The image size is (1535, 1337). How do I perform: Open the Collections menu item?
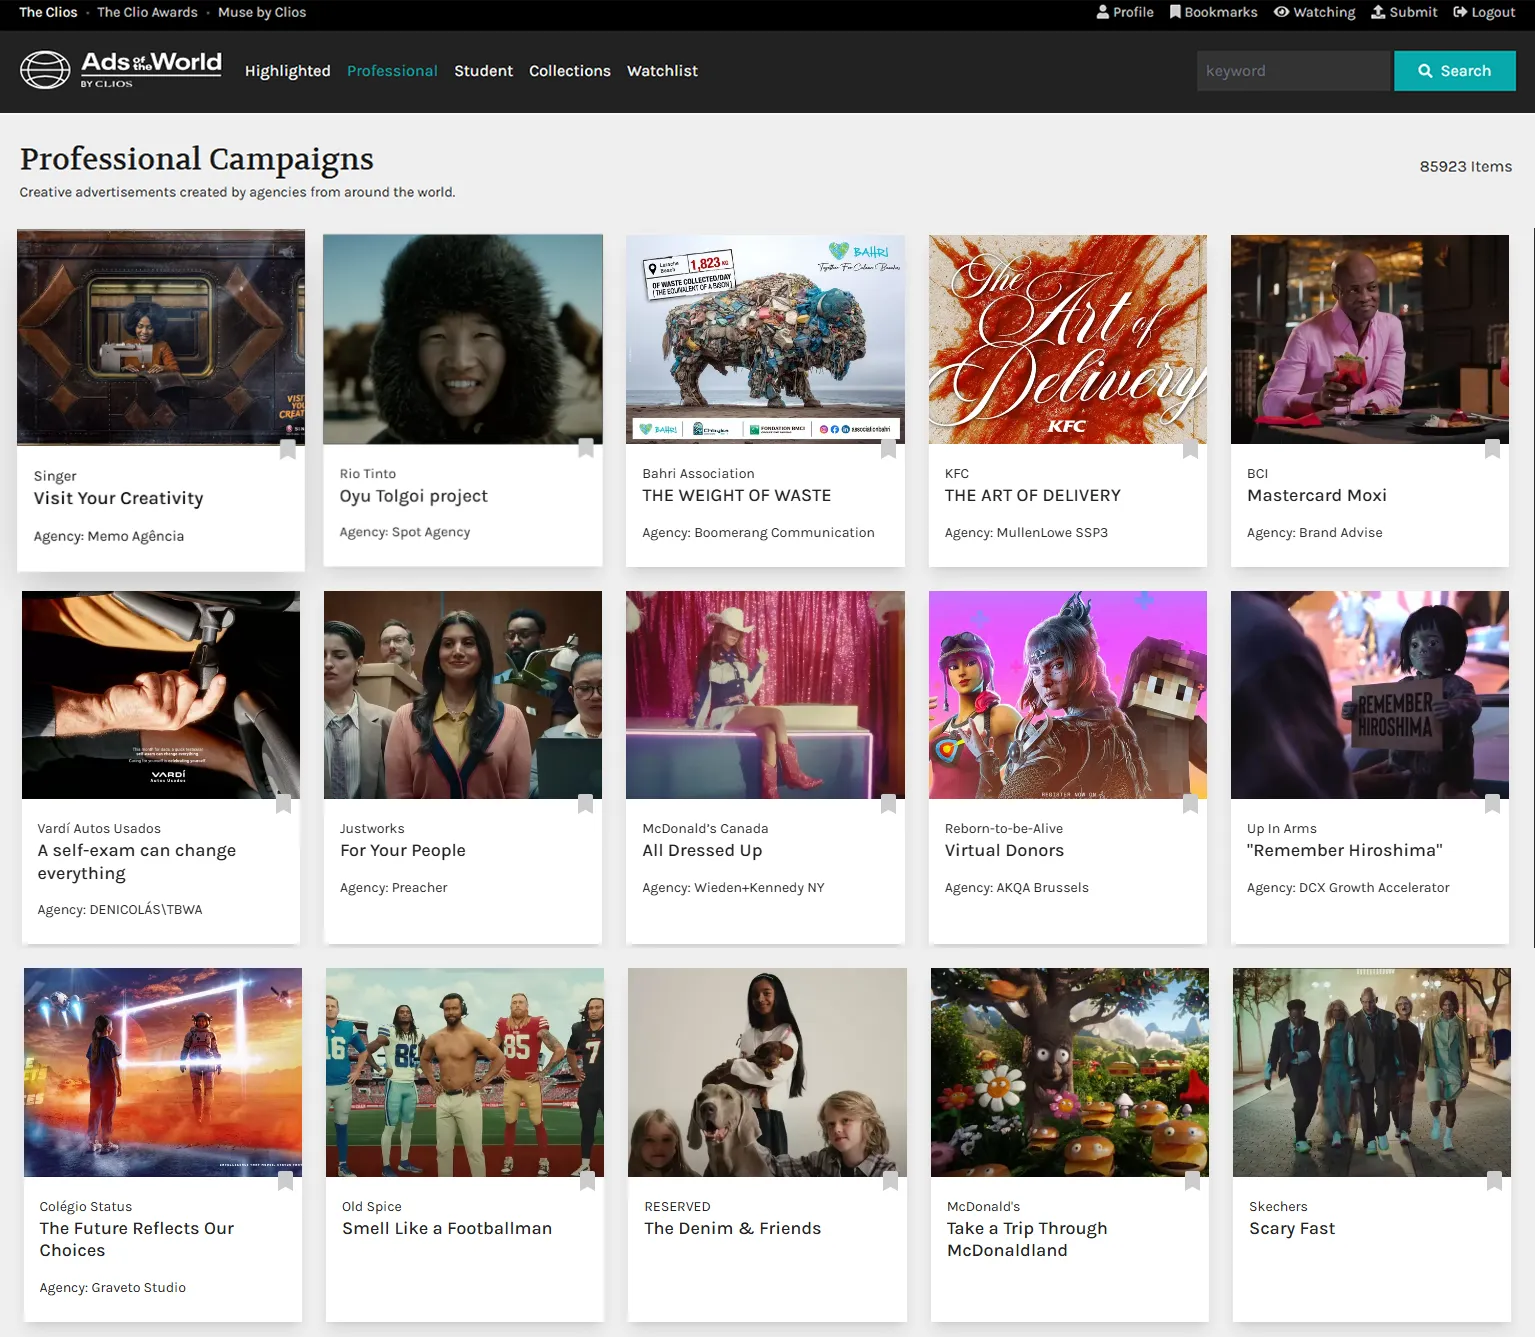[569, 71]
